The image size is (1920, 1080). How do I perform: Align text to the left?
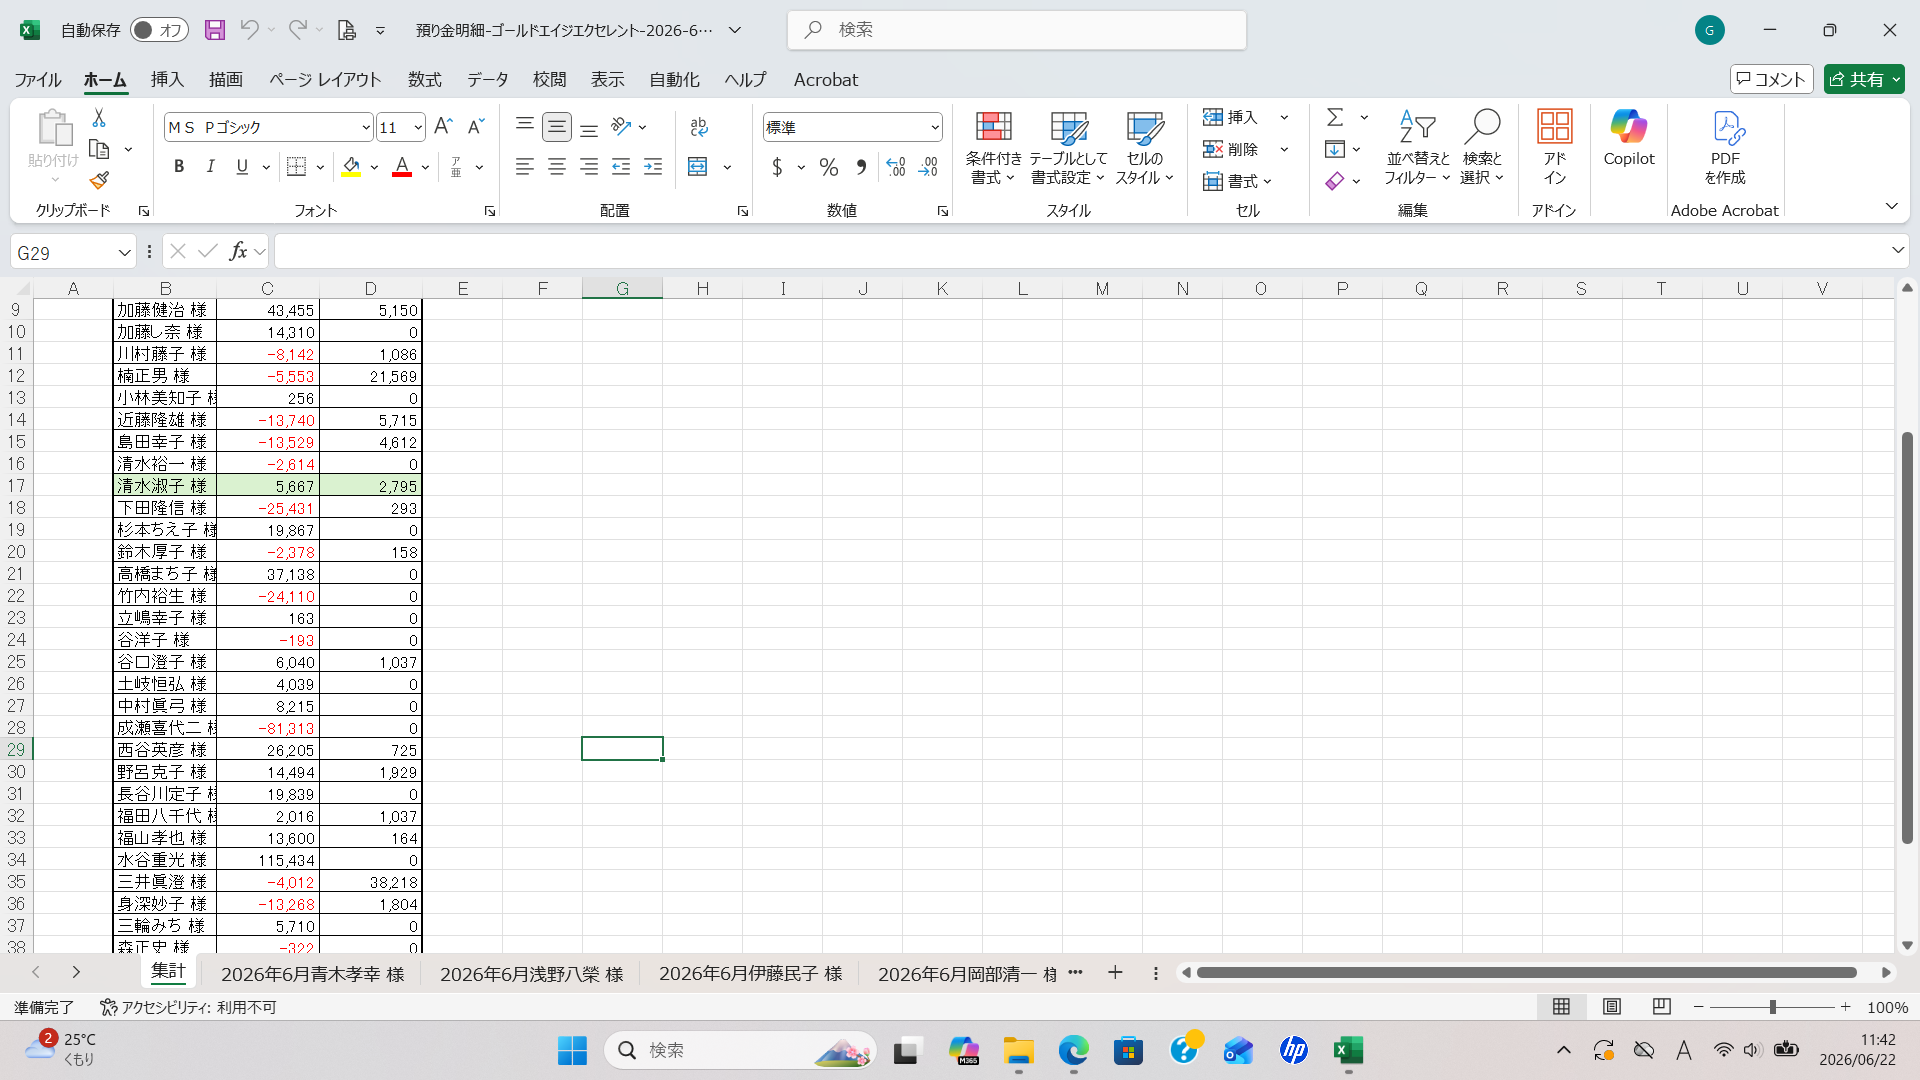[x=525, y=167]
